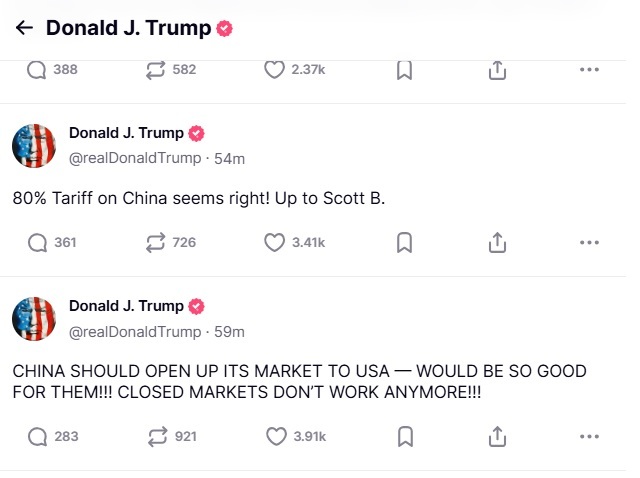
Task: Share the topmost post with 388 replies
Action: 496,69
